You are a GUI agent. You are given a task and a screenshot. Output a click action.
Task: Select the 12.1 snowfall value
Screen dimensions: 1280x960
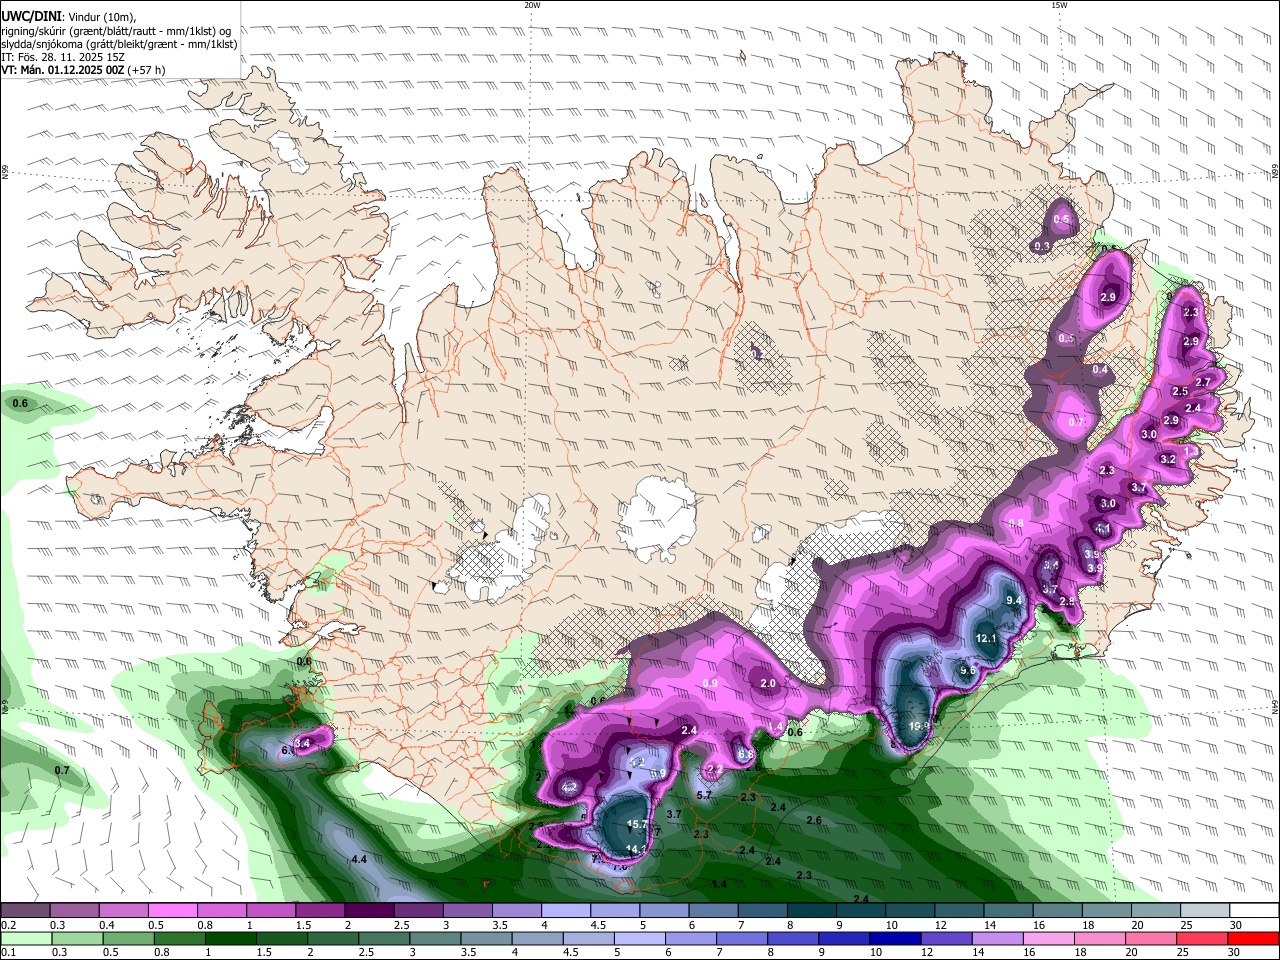point(986,638)
